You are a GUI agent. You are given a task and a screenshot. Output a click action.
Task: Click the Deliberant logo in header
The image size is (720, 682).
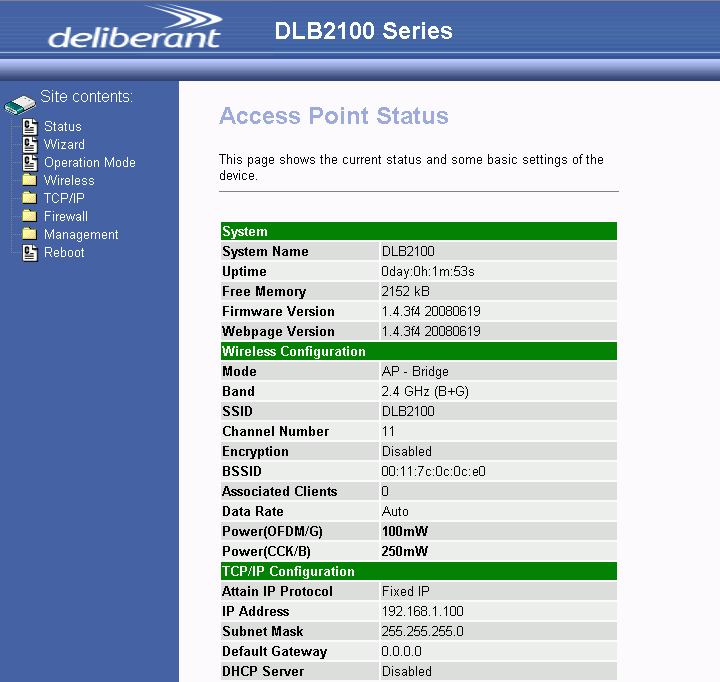(135, 29)
